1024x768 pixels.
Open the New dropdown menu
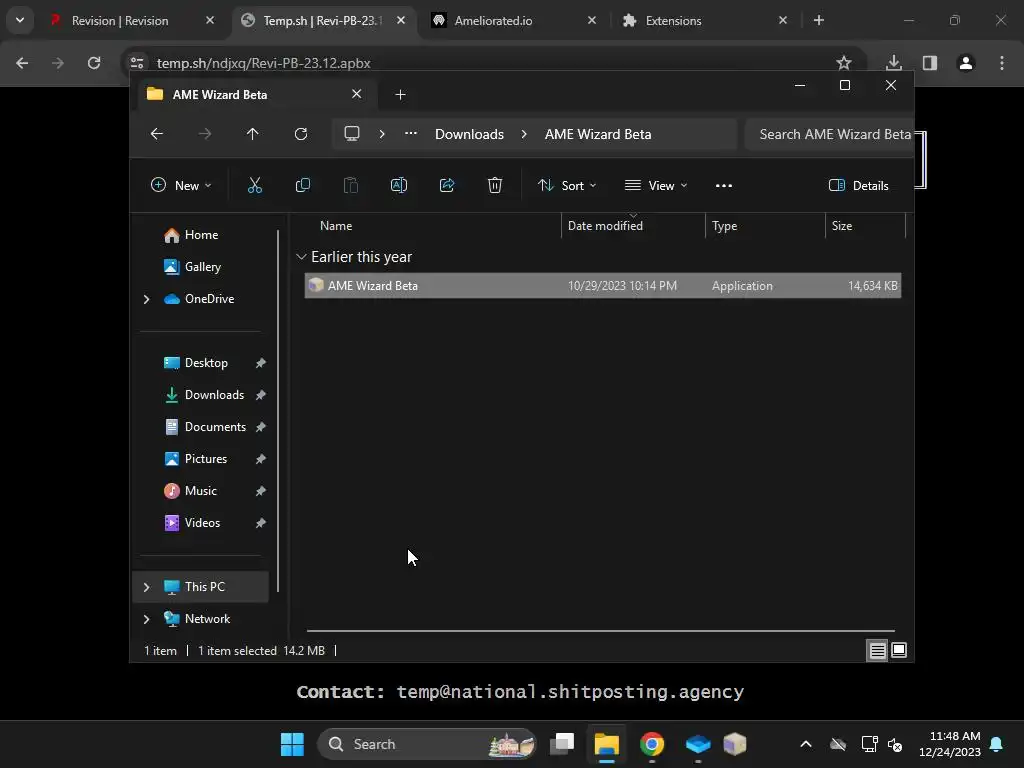click(181, 185)
